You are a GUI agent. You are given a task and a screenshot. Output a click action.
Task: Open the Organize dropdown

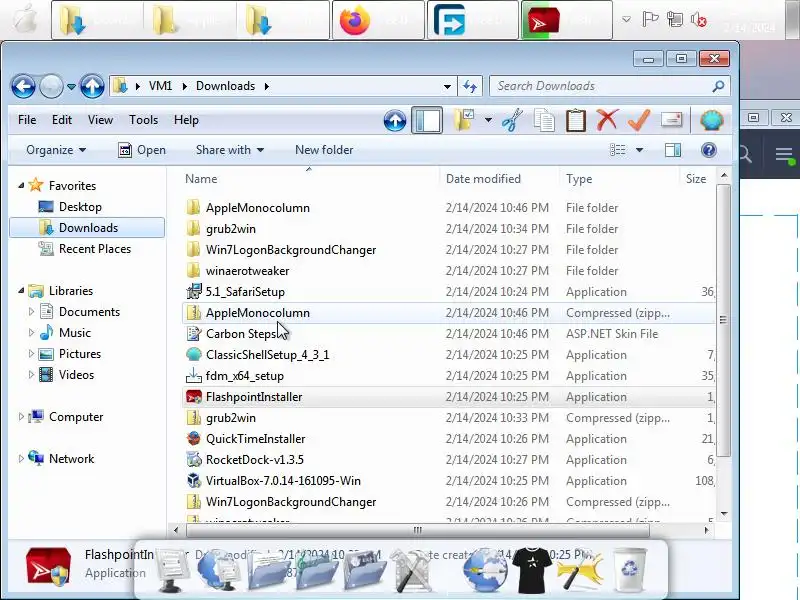pyautogui.click(x=56, y=150)
